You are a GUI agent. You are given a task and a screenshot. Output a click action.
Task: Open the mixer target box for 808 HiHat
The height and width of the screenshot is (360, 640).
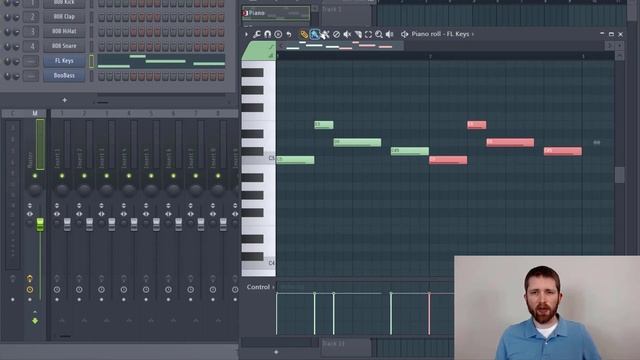[31, 31]
